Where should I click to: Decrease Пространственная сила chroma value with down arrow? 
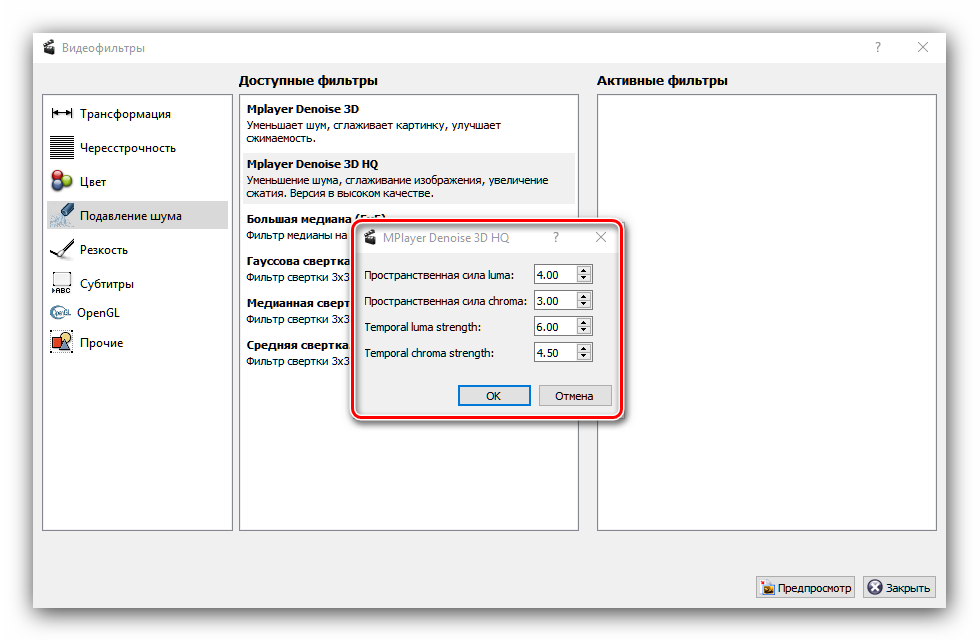click(584, 305)
